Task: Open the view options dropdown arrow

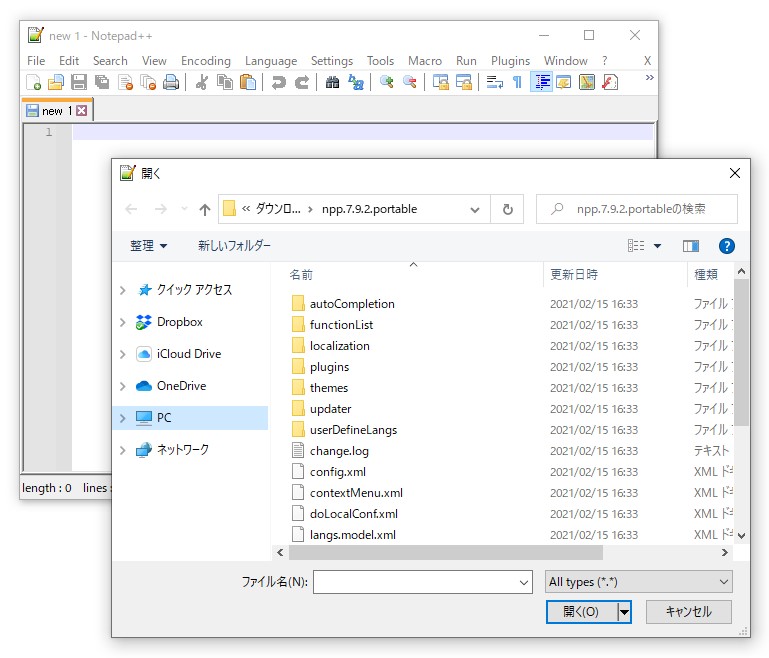Action: pyautogui.click(x=657, y=246)
